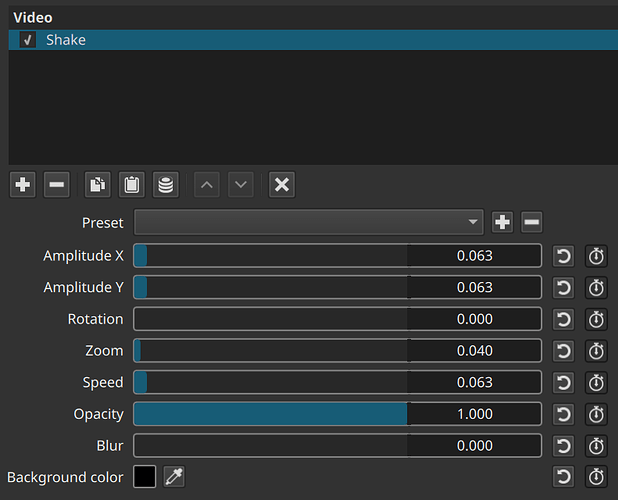This screenshot has height=500, width=618.
Task: Click the Zoom slider
Action: coord(270,351)
